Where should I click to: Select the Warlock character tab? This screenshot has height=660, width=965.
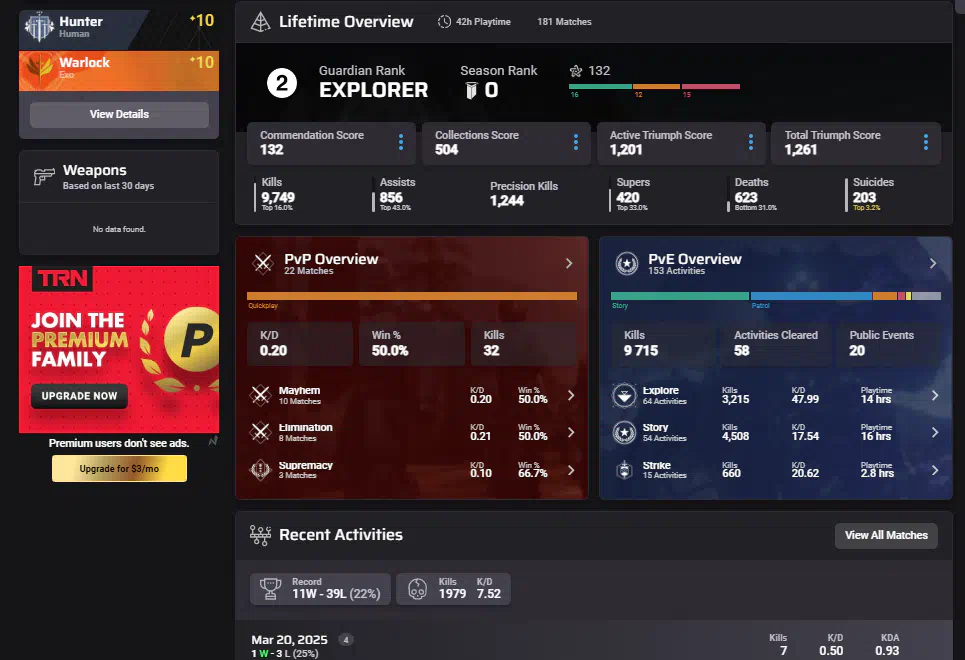point(119,68)
